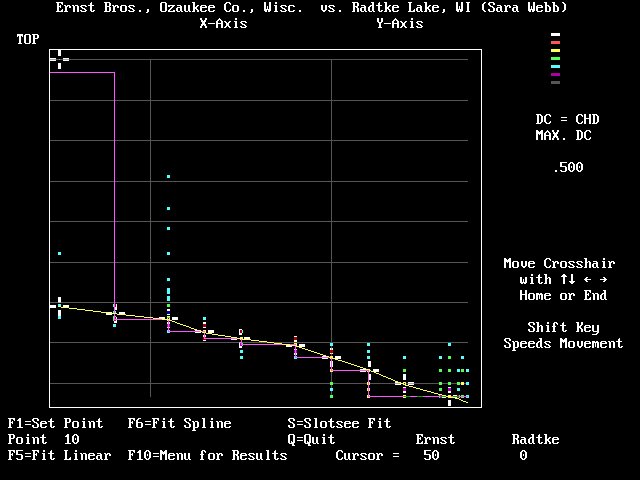Image resolution: width=640 pixels, height=480 pixels.
Task: Click the white crosshair at plot top-left
Action: 60,60
